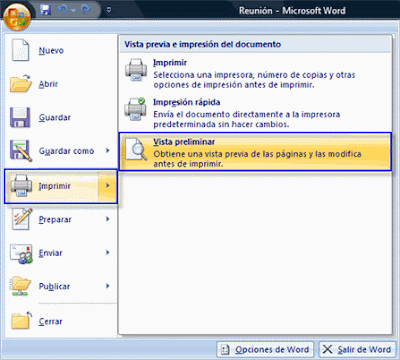Expand the Guardar como submenu arrow
The width and height of the screenshot is (400, 360).
tap(108, 151)
